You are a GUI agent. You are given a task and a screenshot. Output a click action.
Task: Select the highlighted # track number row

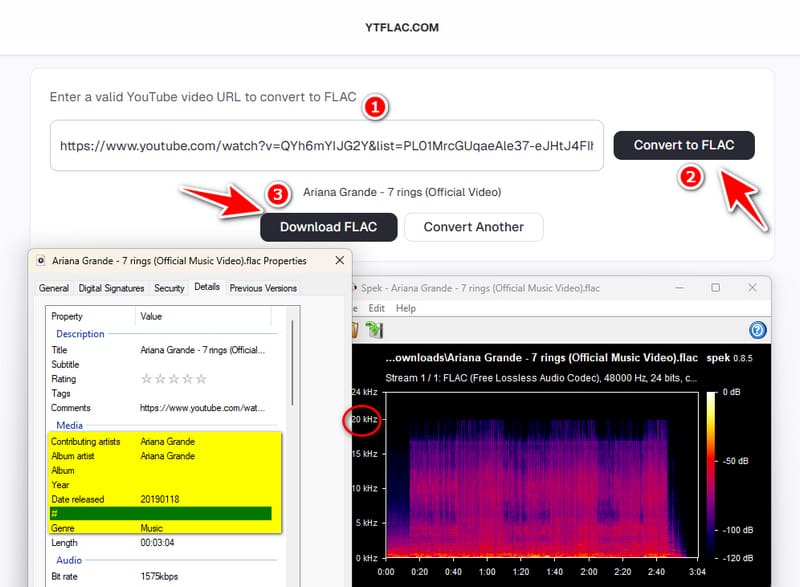tap(161, 514)
